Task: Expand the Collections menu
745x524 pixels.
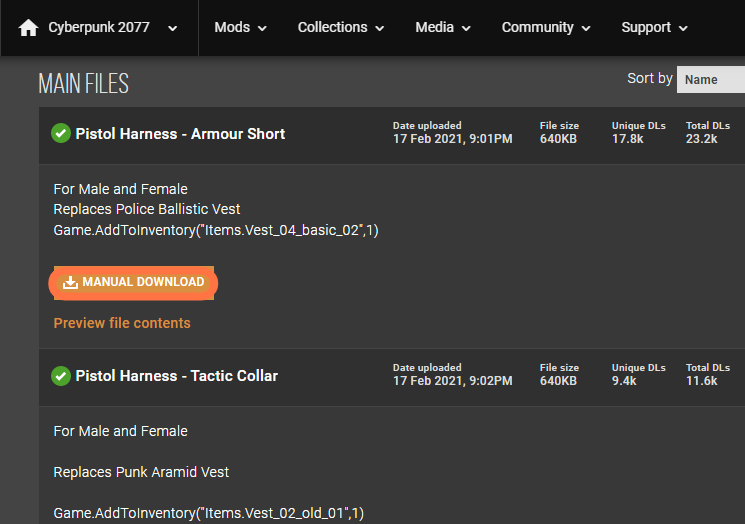Action: [341, 28]
